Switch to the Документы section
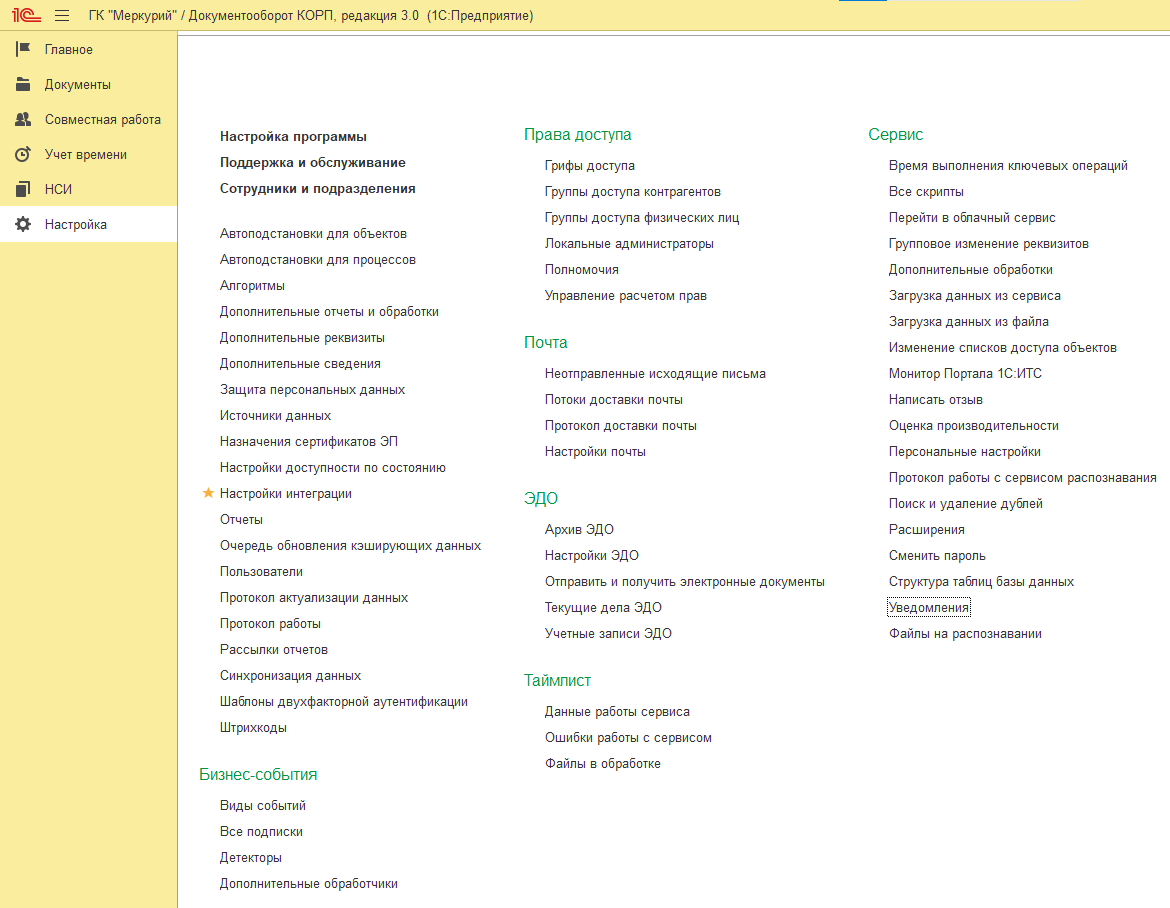 tap(89, 84)
